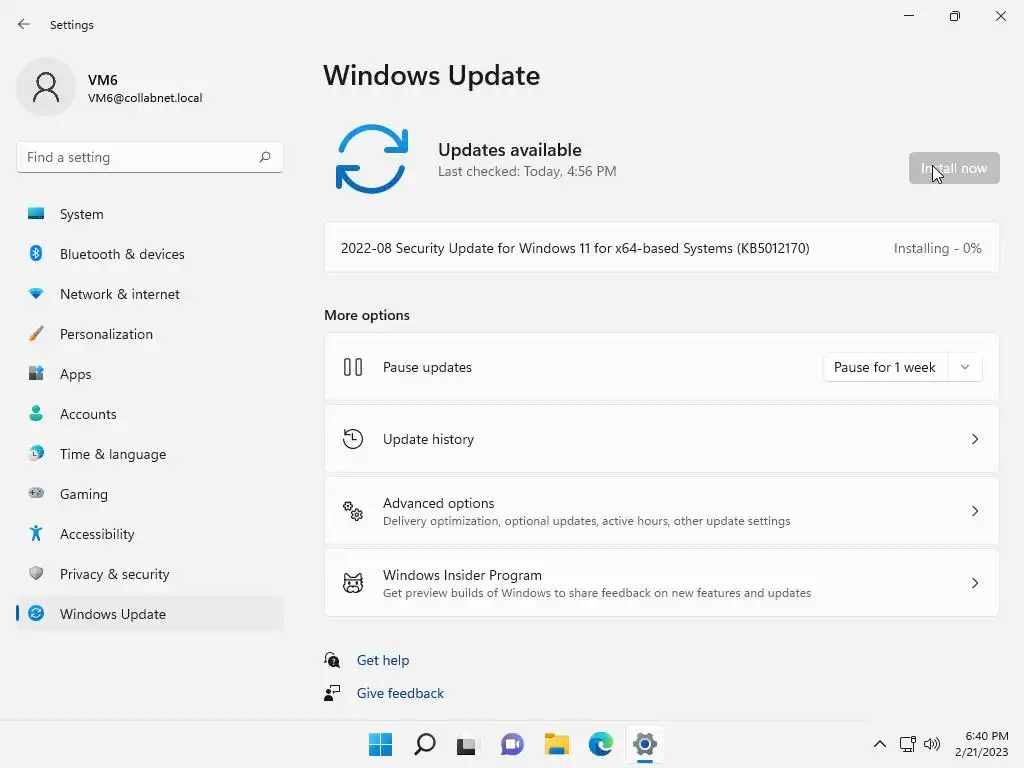This screenshot has height=768, width=1024.
Task: Show hidden system tray icons
Action: (x=880, y=744)
